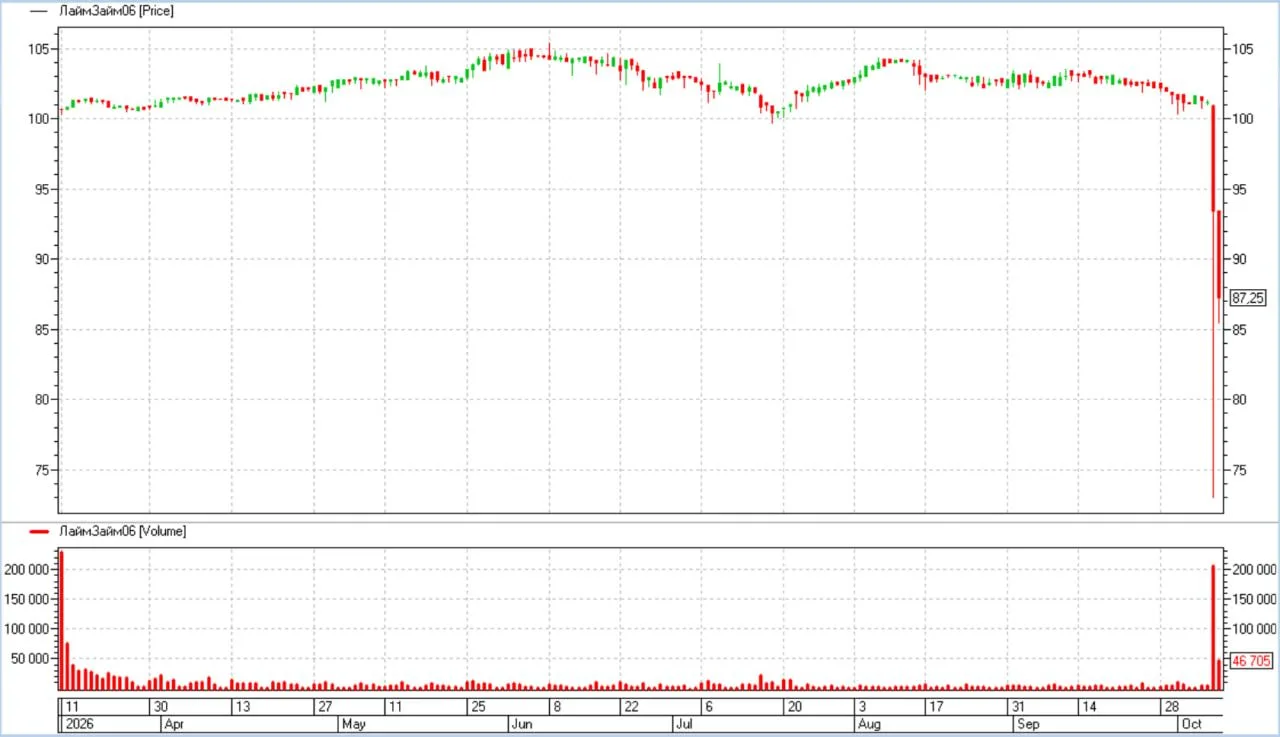Click the Jun month label on timeline

(x=521, y=724)
